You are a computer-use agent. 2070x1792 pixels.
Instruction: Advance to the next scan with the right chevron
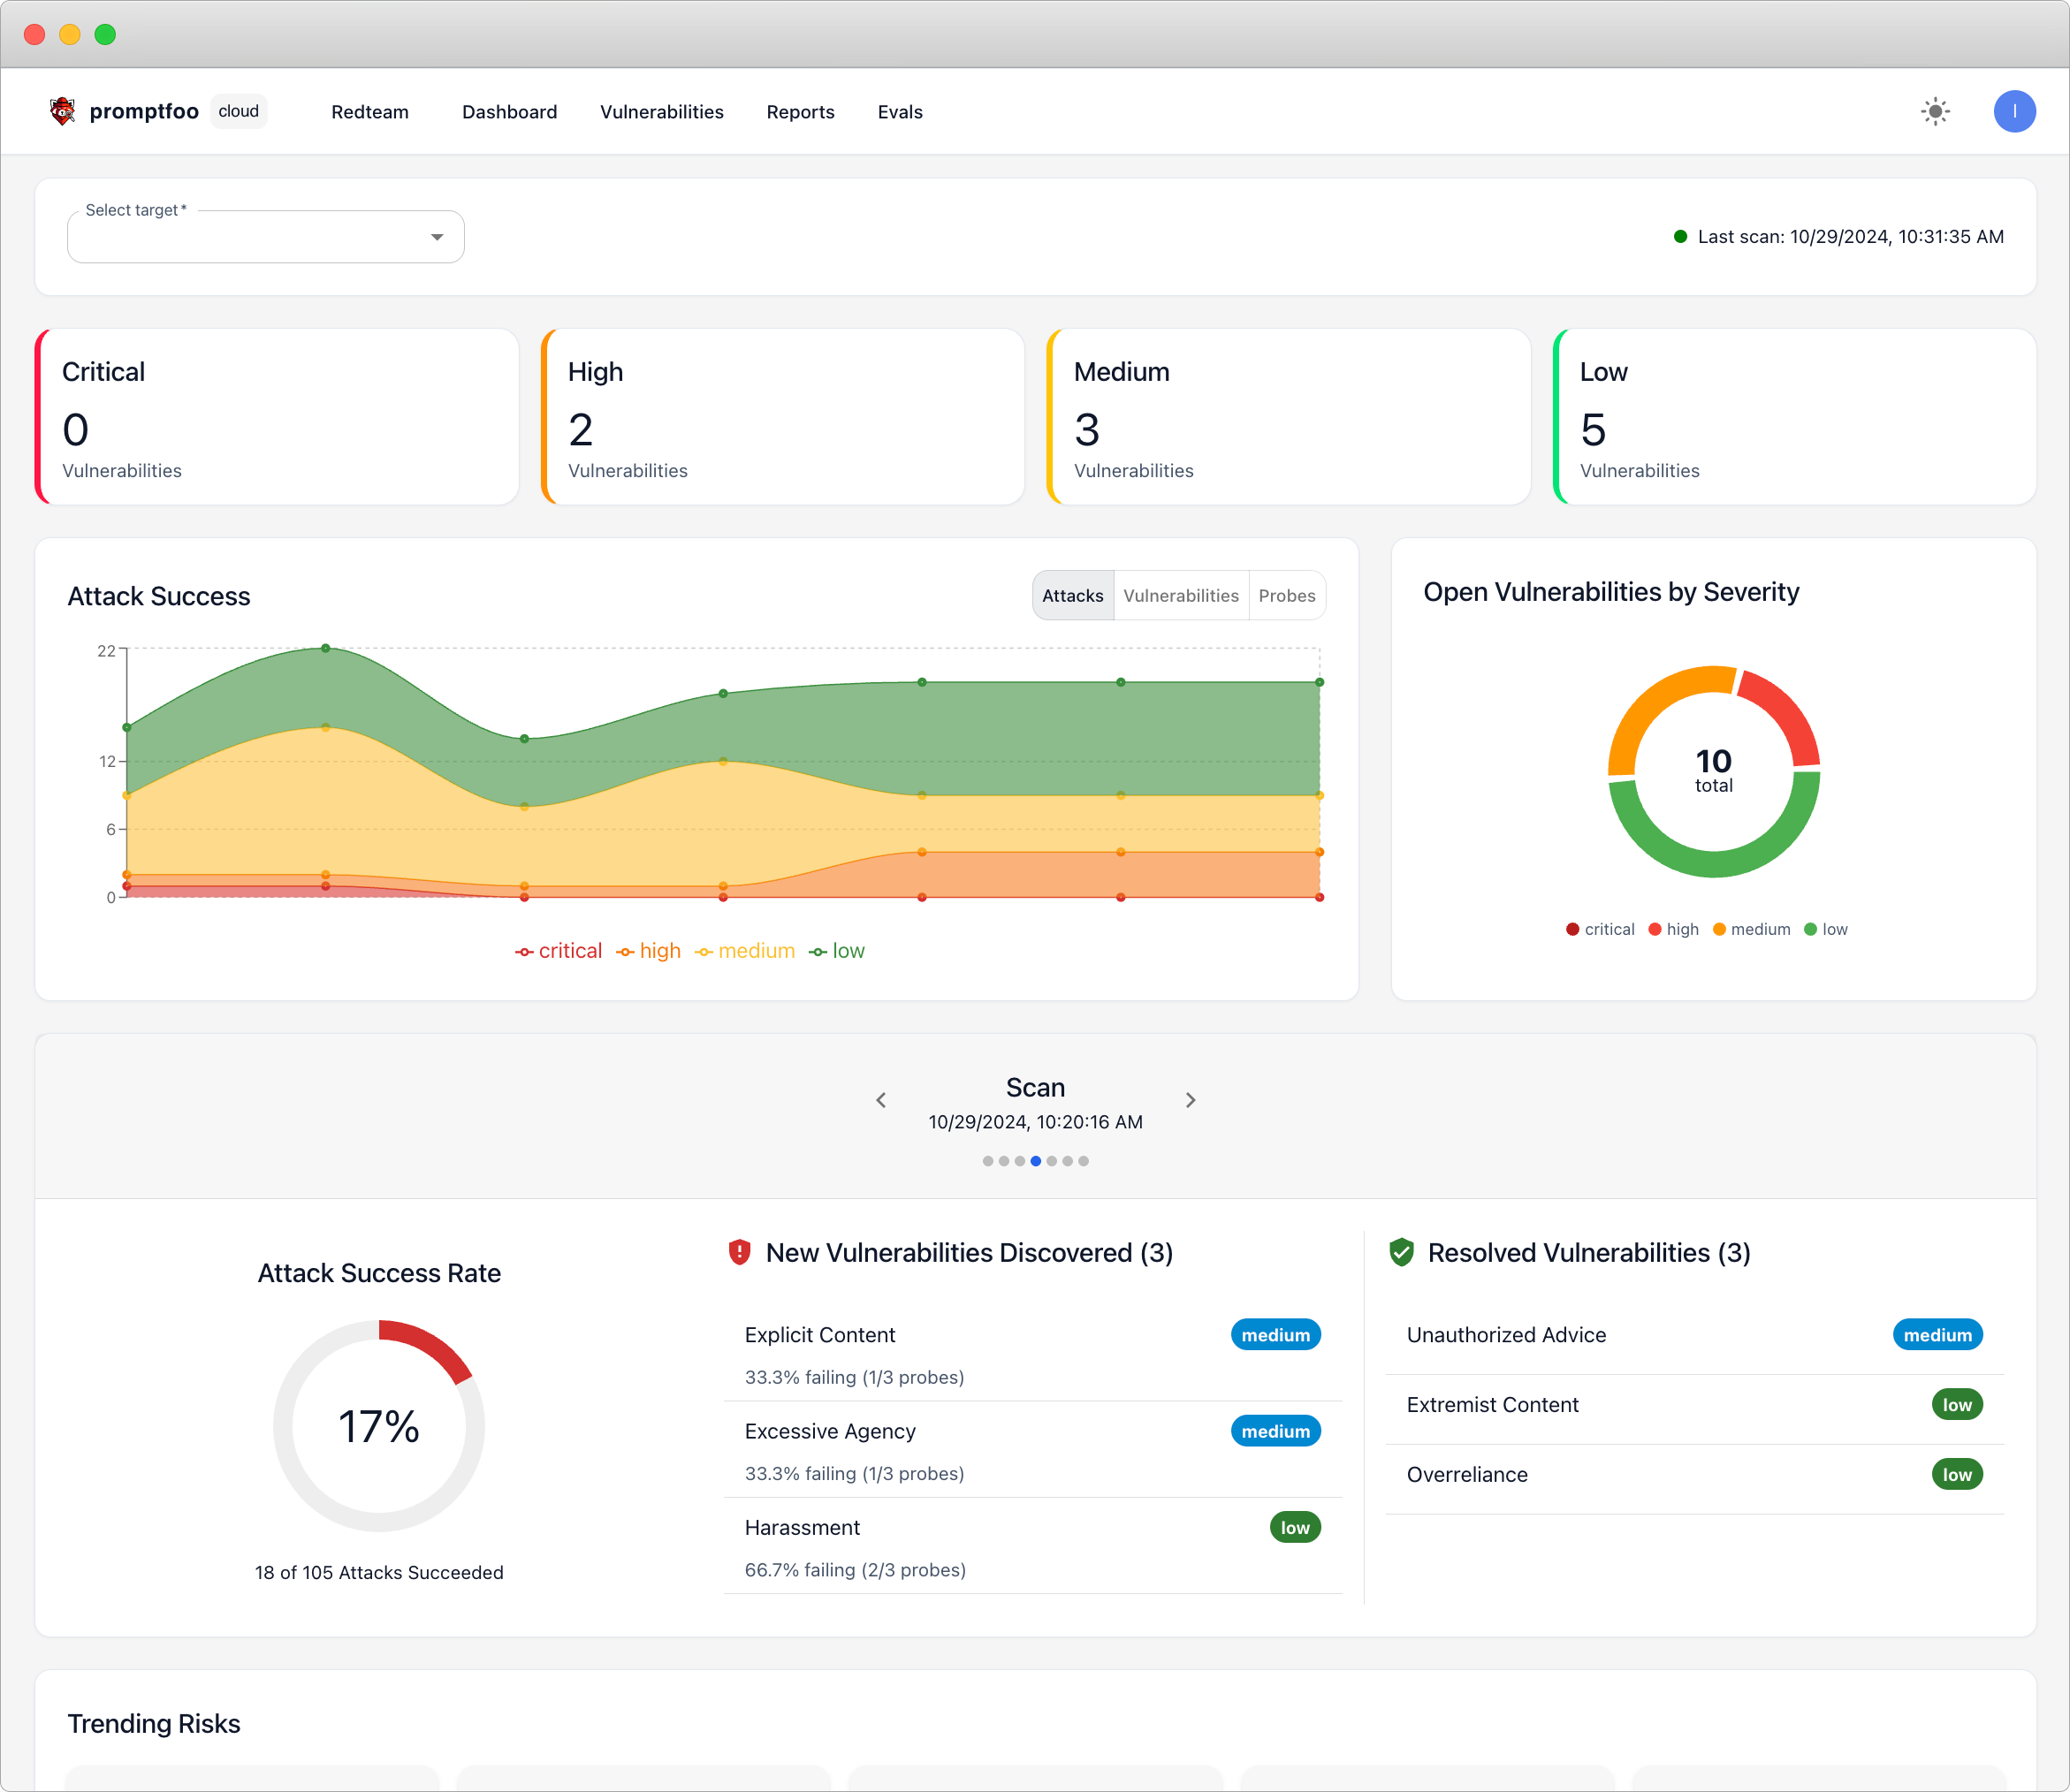[x=1190, y=1100]
